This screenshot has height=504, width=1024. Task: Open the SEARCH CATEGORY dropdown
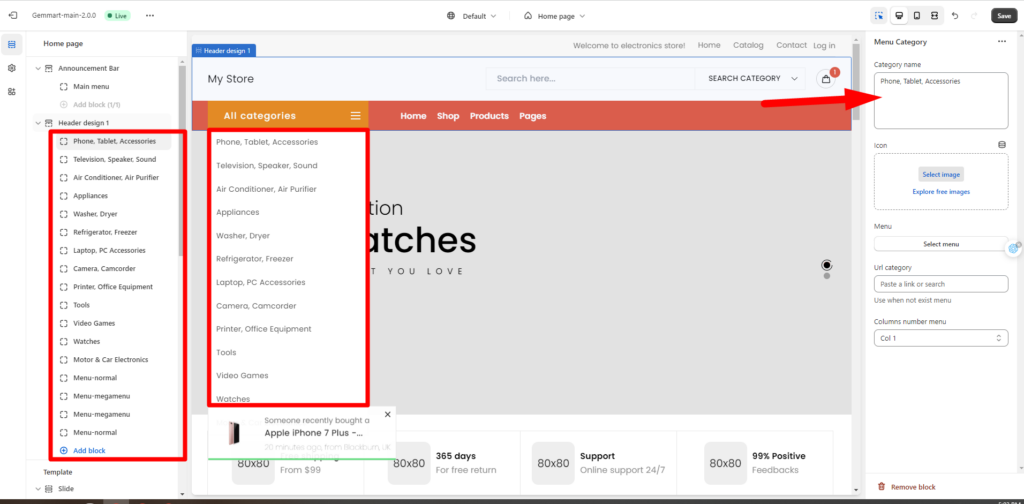point(752,78)
